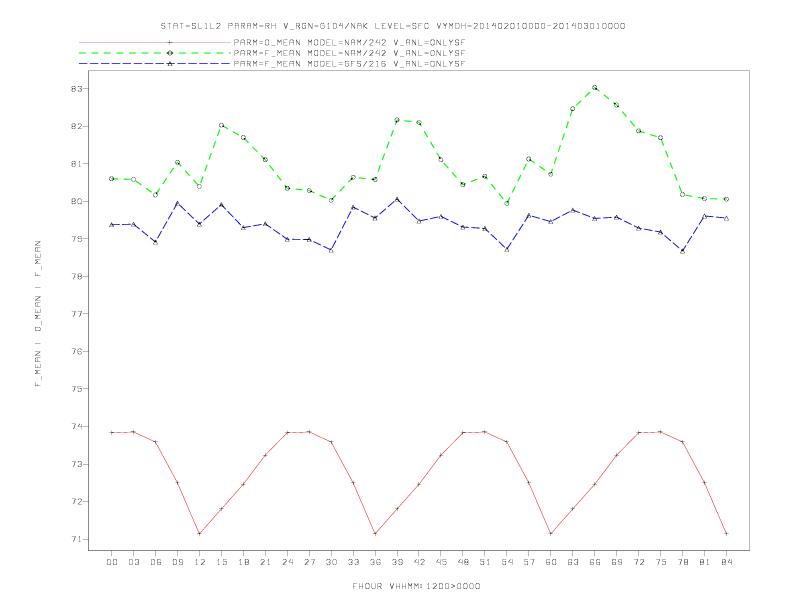The width and height of the screenshot is (792, 612).
Task: Click the x-axis tick label 12
Action: [x=200, y=562]
